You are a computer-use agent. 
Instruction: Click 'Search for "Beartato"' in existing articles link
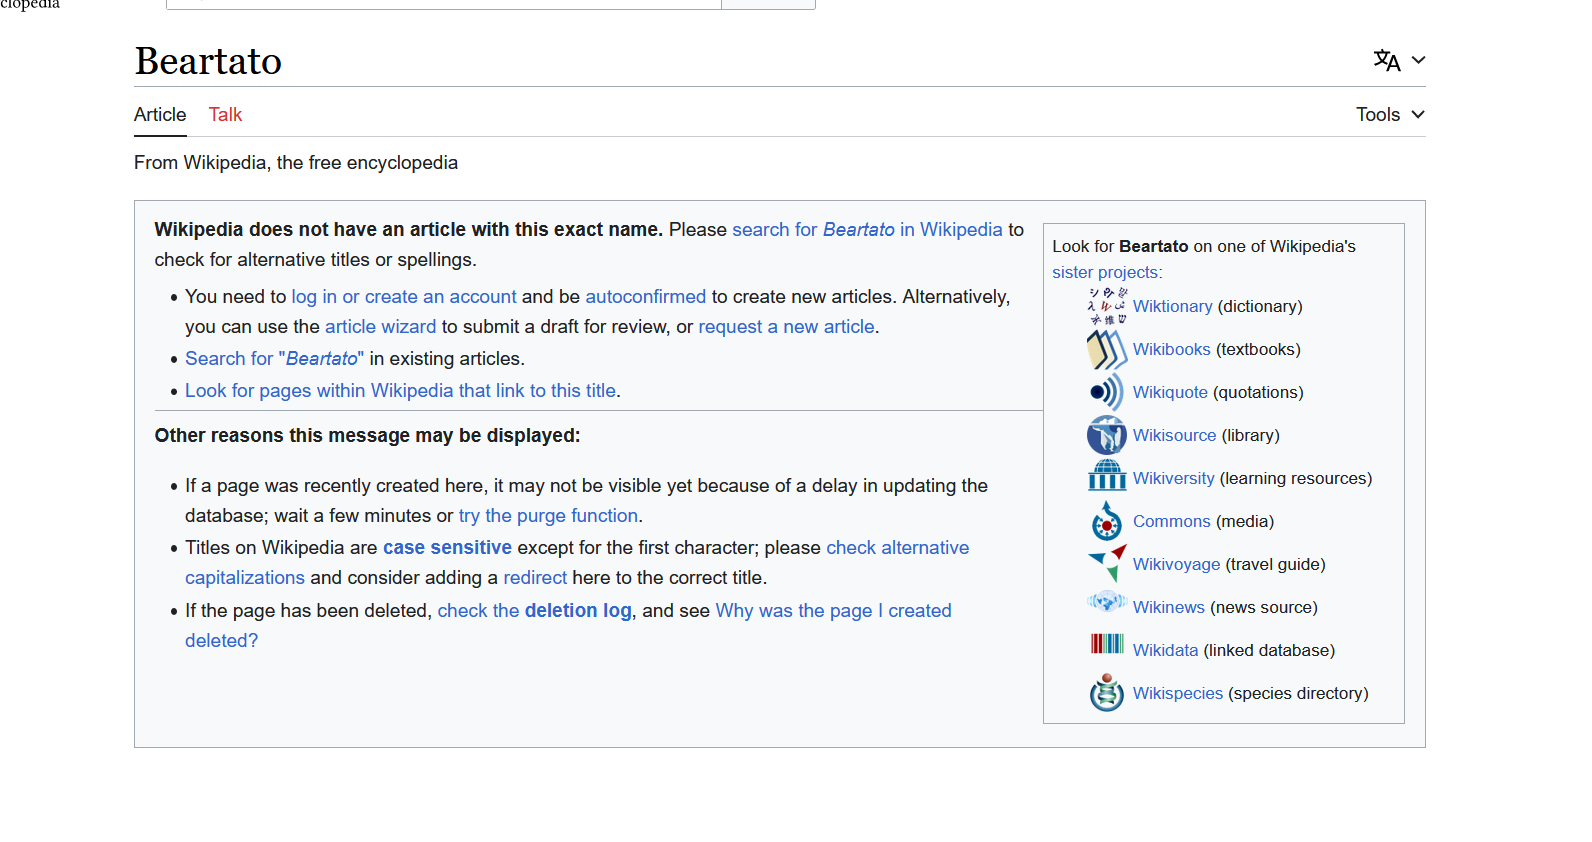point(275,358)
